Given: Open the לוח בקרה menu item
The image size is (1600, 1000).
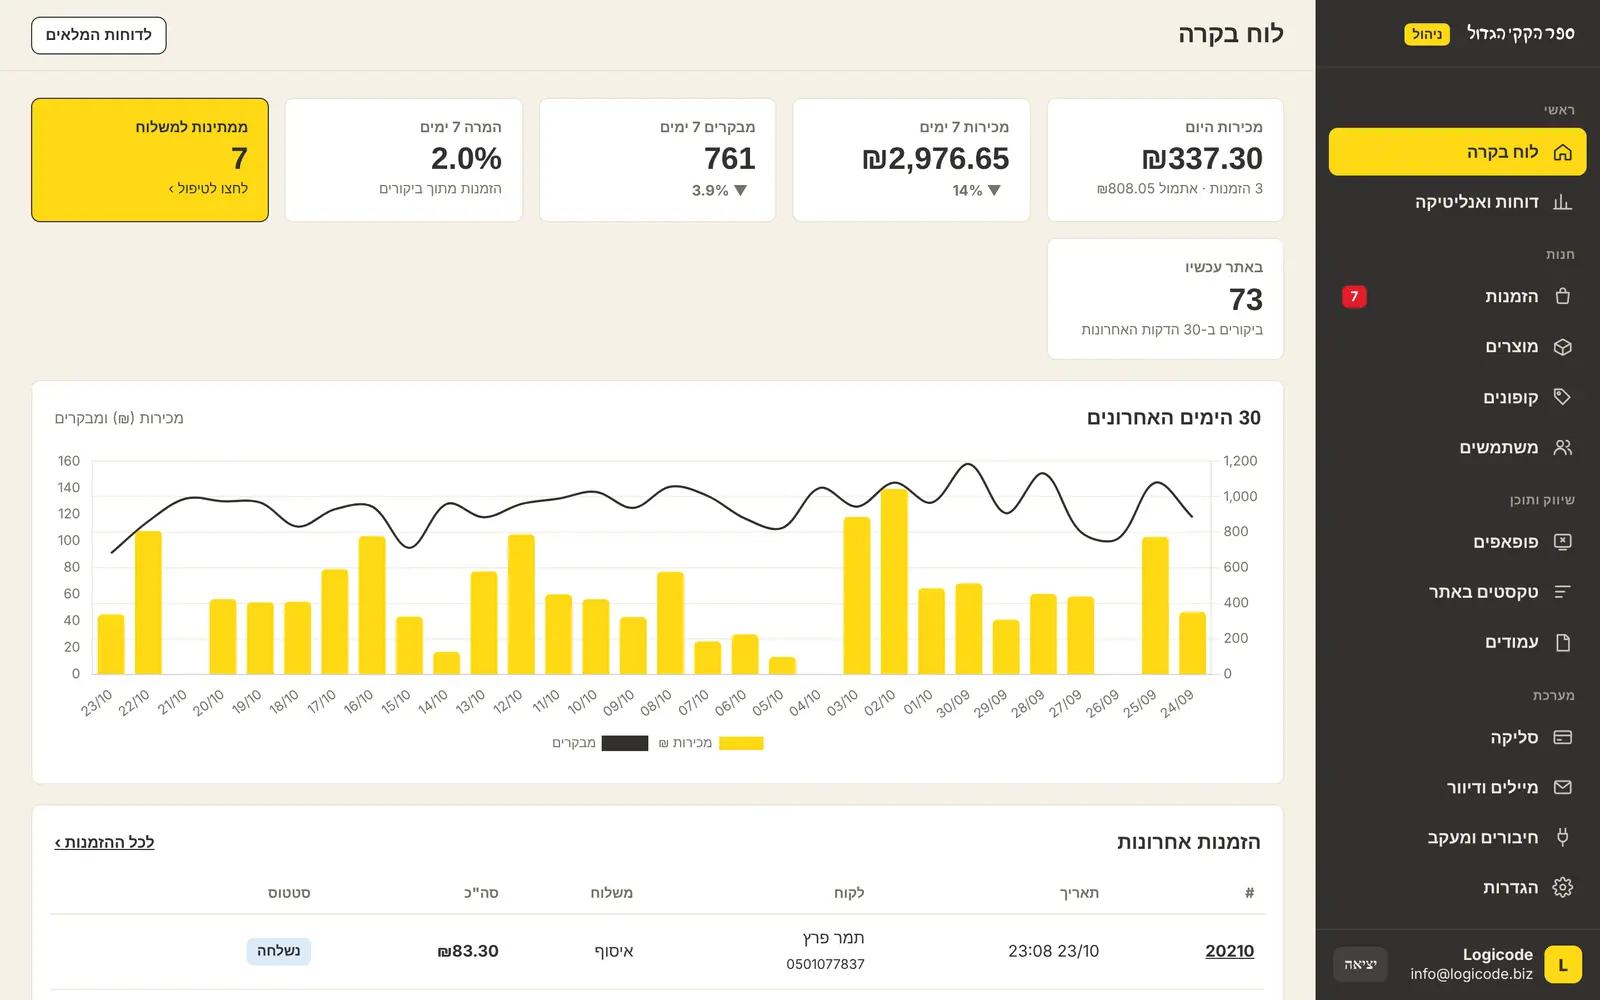Looking at the screenshot, I should click(x=1457, y=152).
